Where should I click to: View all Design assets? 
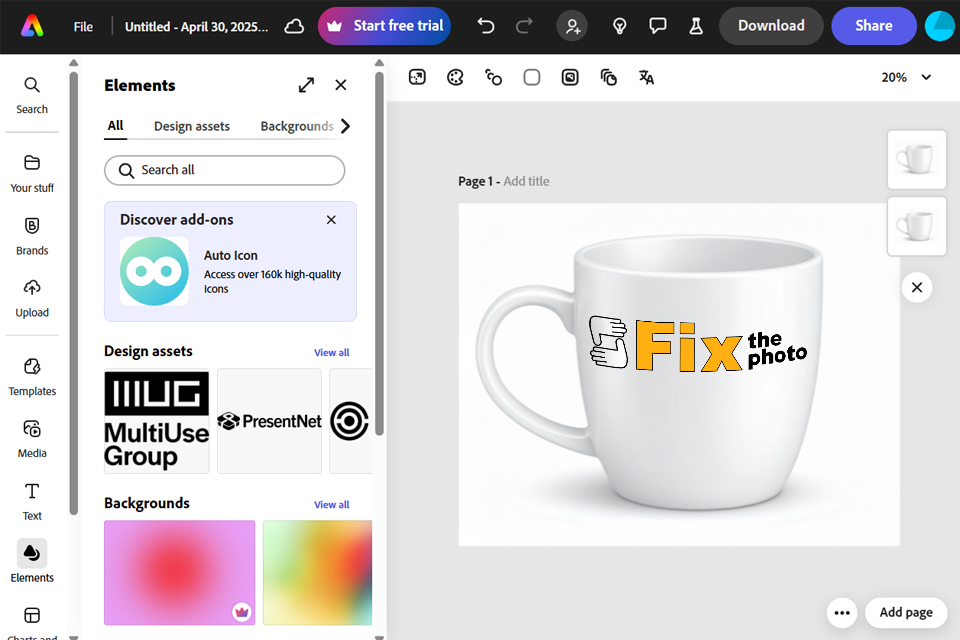pos(331,353)
